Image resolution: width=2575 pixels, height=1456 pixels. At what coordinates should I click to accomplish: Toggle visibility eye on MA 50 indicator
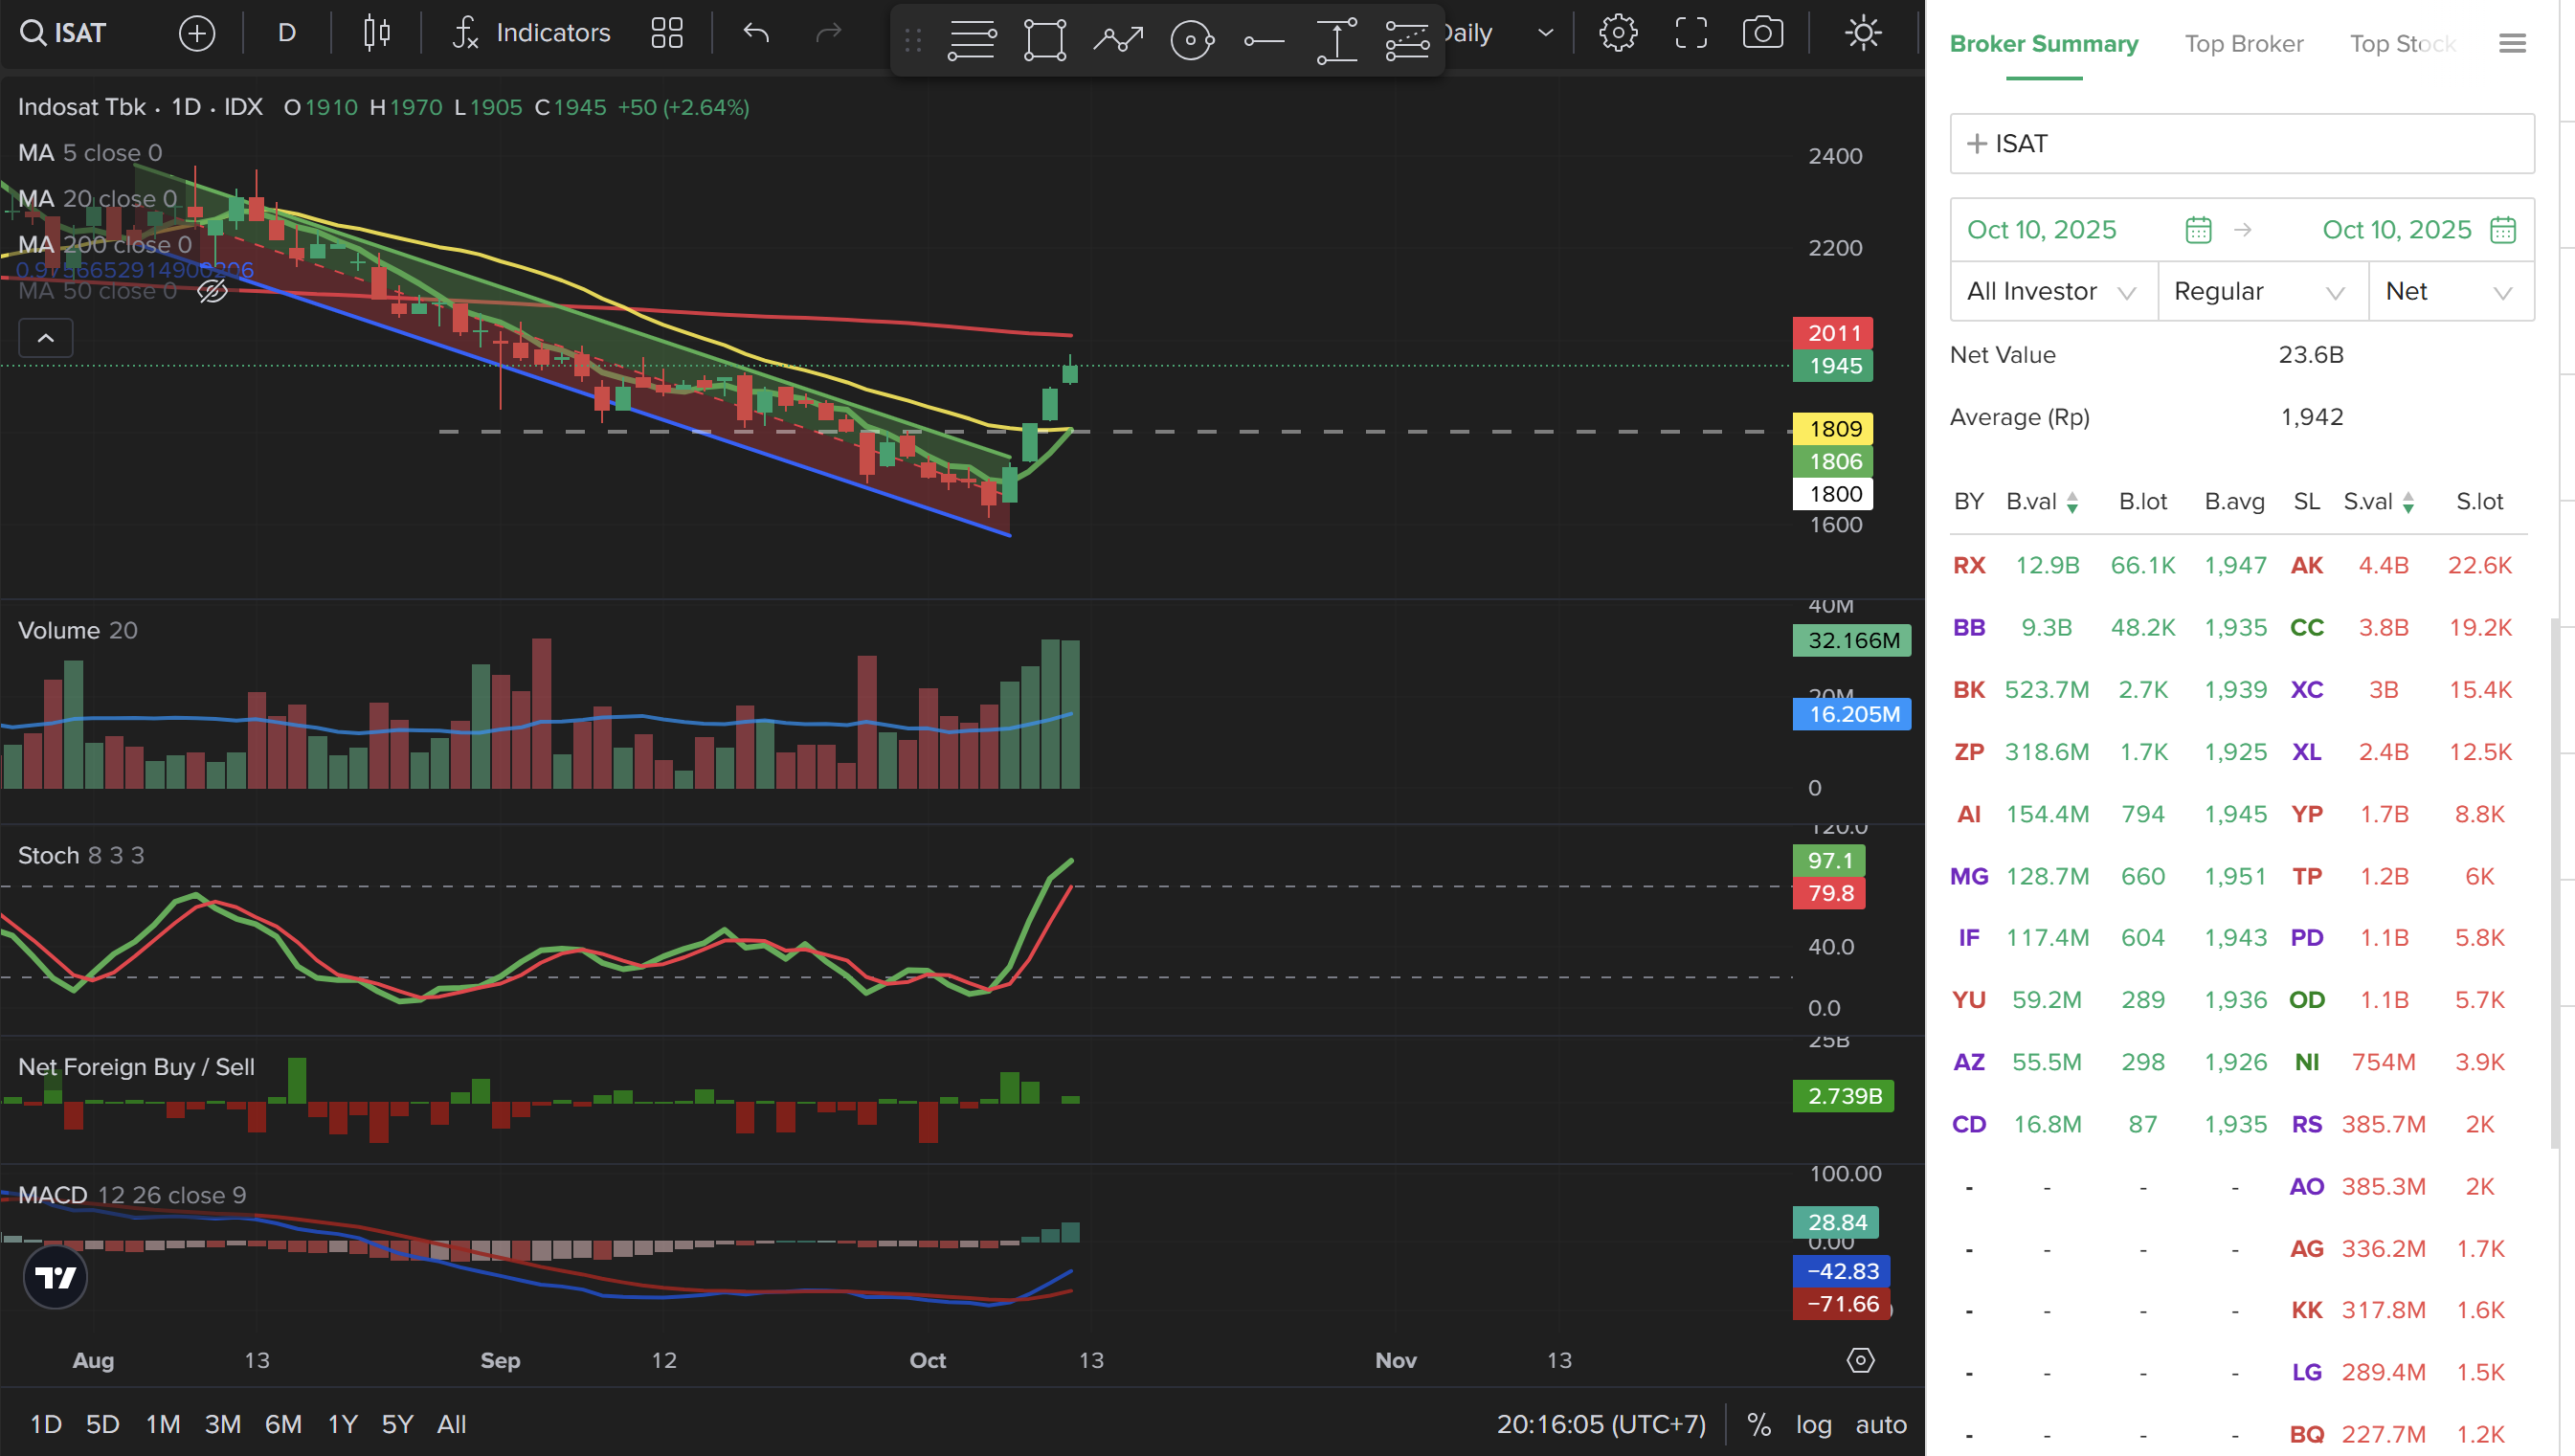point(212,291)
